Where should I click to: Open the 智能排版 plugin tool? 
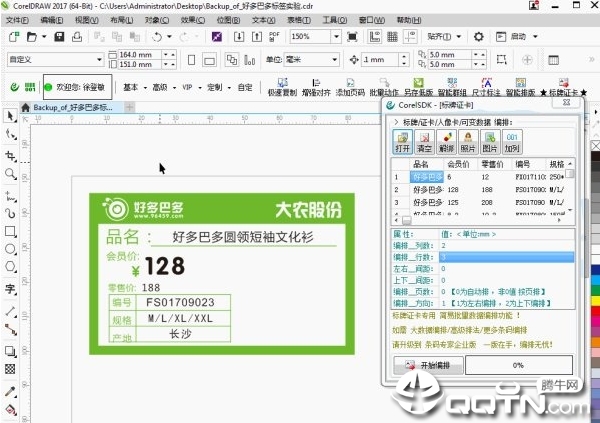point(520,87)
